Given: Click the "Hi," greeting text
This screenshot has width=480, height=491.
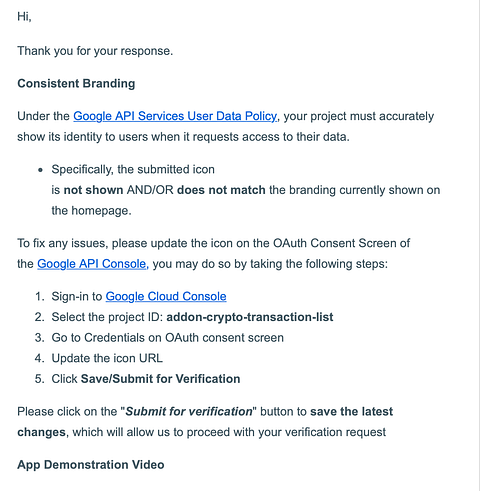Looking at the screenshot, I should (24, 16).
